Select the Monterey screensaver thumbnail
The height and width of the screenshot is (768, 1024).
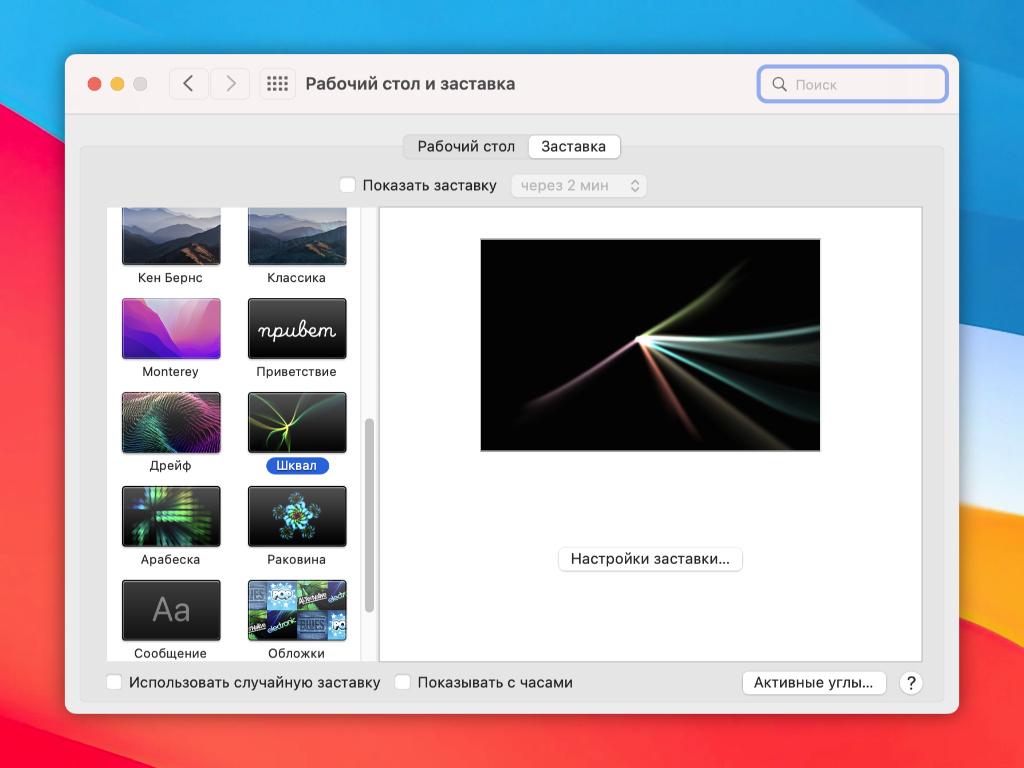point(171,329)
